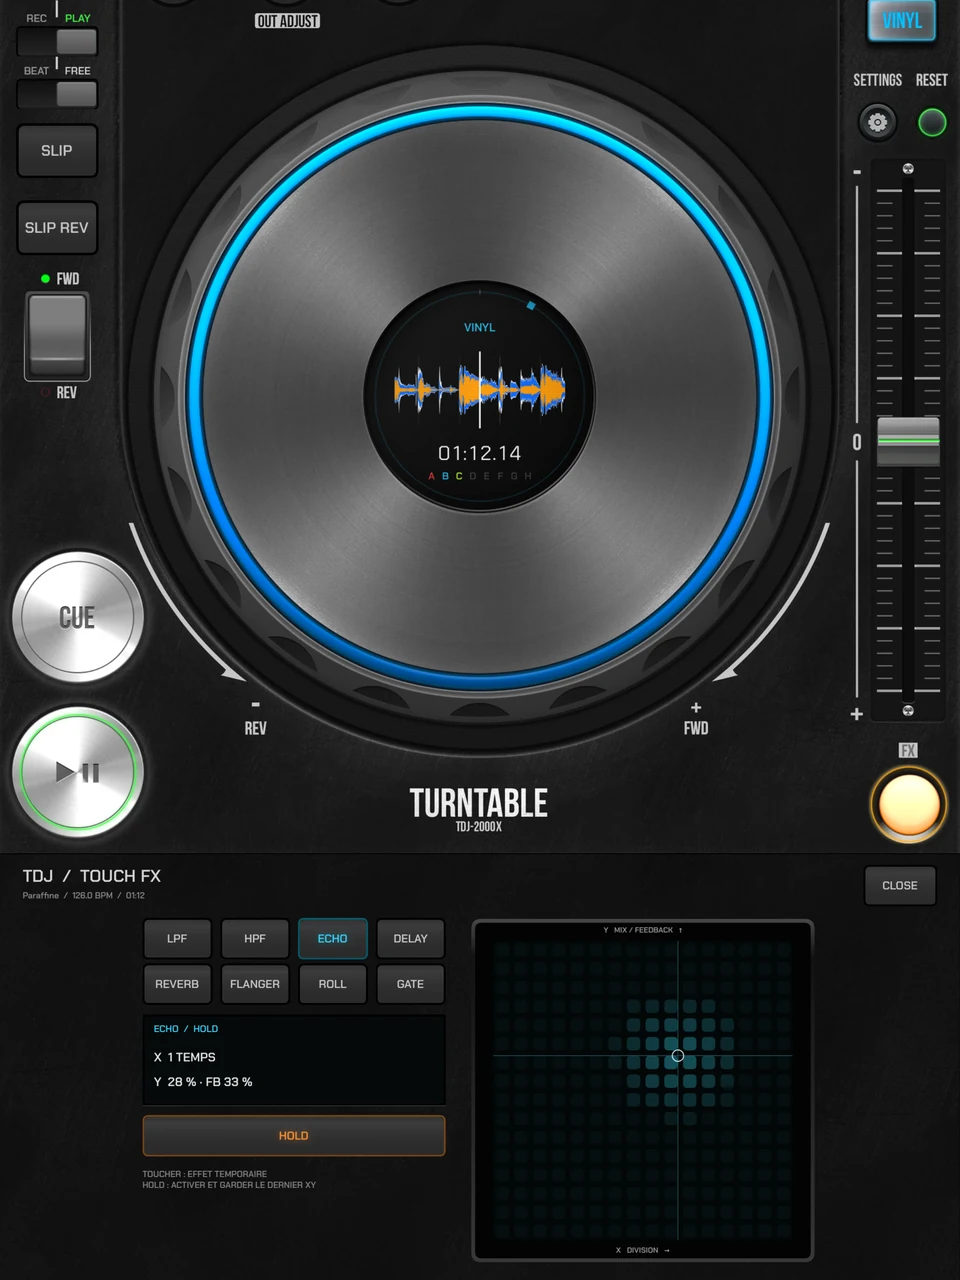Tap the blue position marker on platter
Image resolution: width=960 pixels, height=1280 pixels.
[x=531, y=305]
